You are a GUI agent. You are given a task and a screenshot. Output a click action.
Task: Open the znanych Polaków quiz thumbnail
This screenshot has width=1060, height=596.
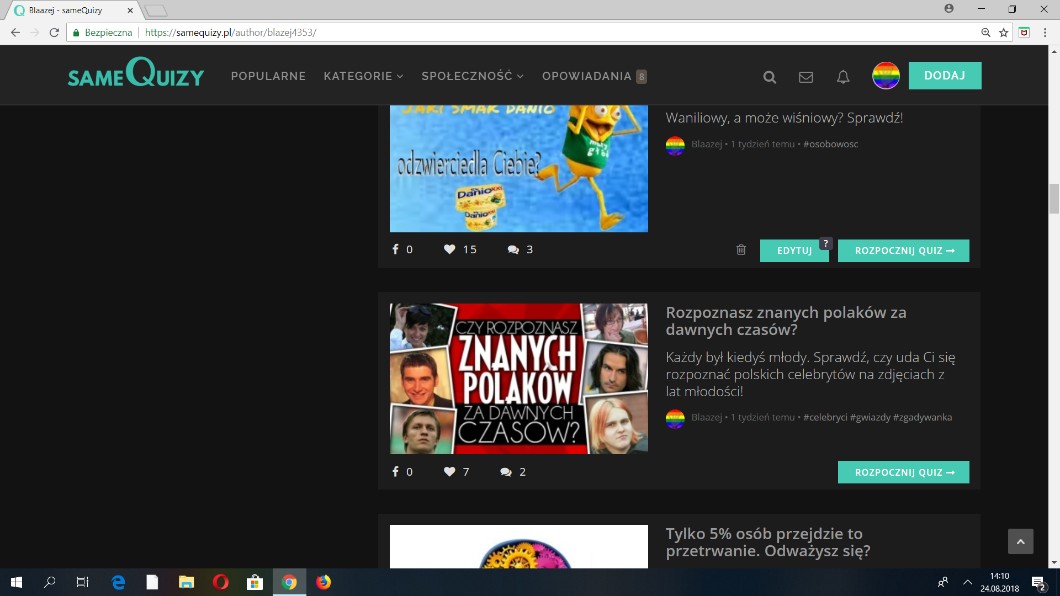[x=518, y=378]
